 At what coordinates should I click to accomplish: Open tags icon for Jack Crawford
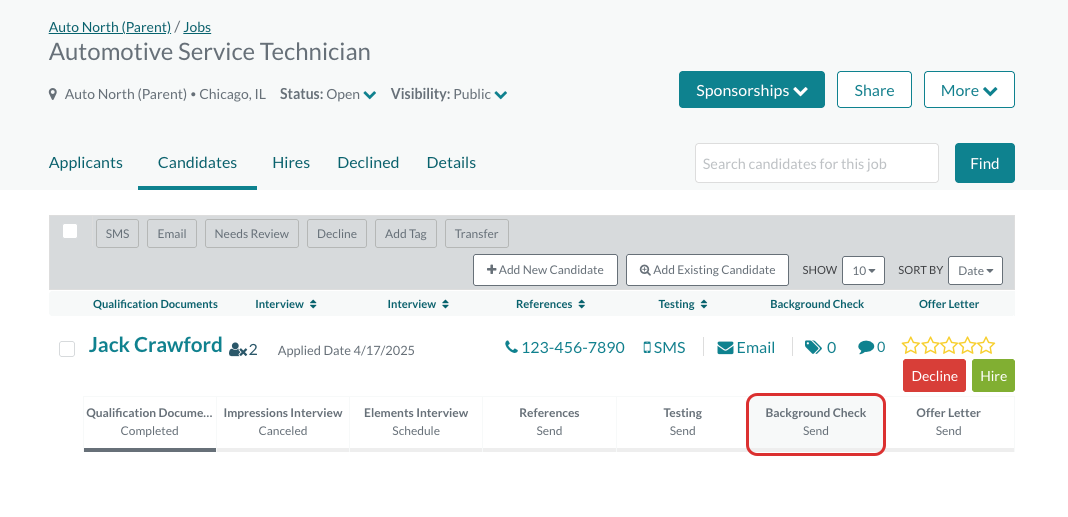tap(813, 348)
